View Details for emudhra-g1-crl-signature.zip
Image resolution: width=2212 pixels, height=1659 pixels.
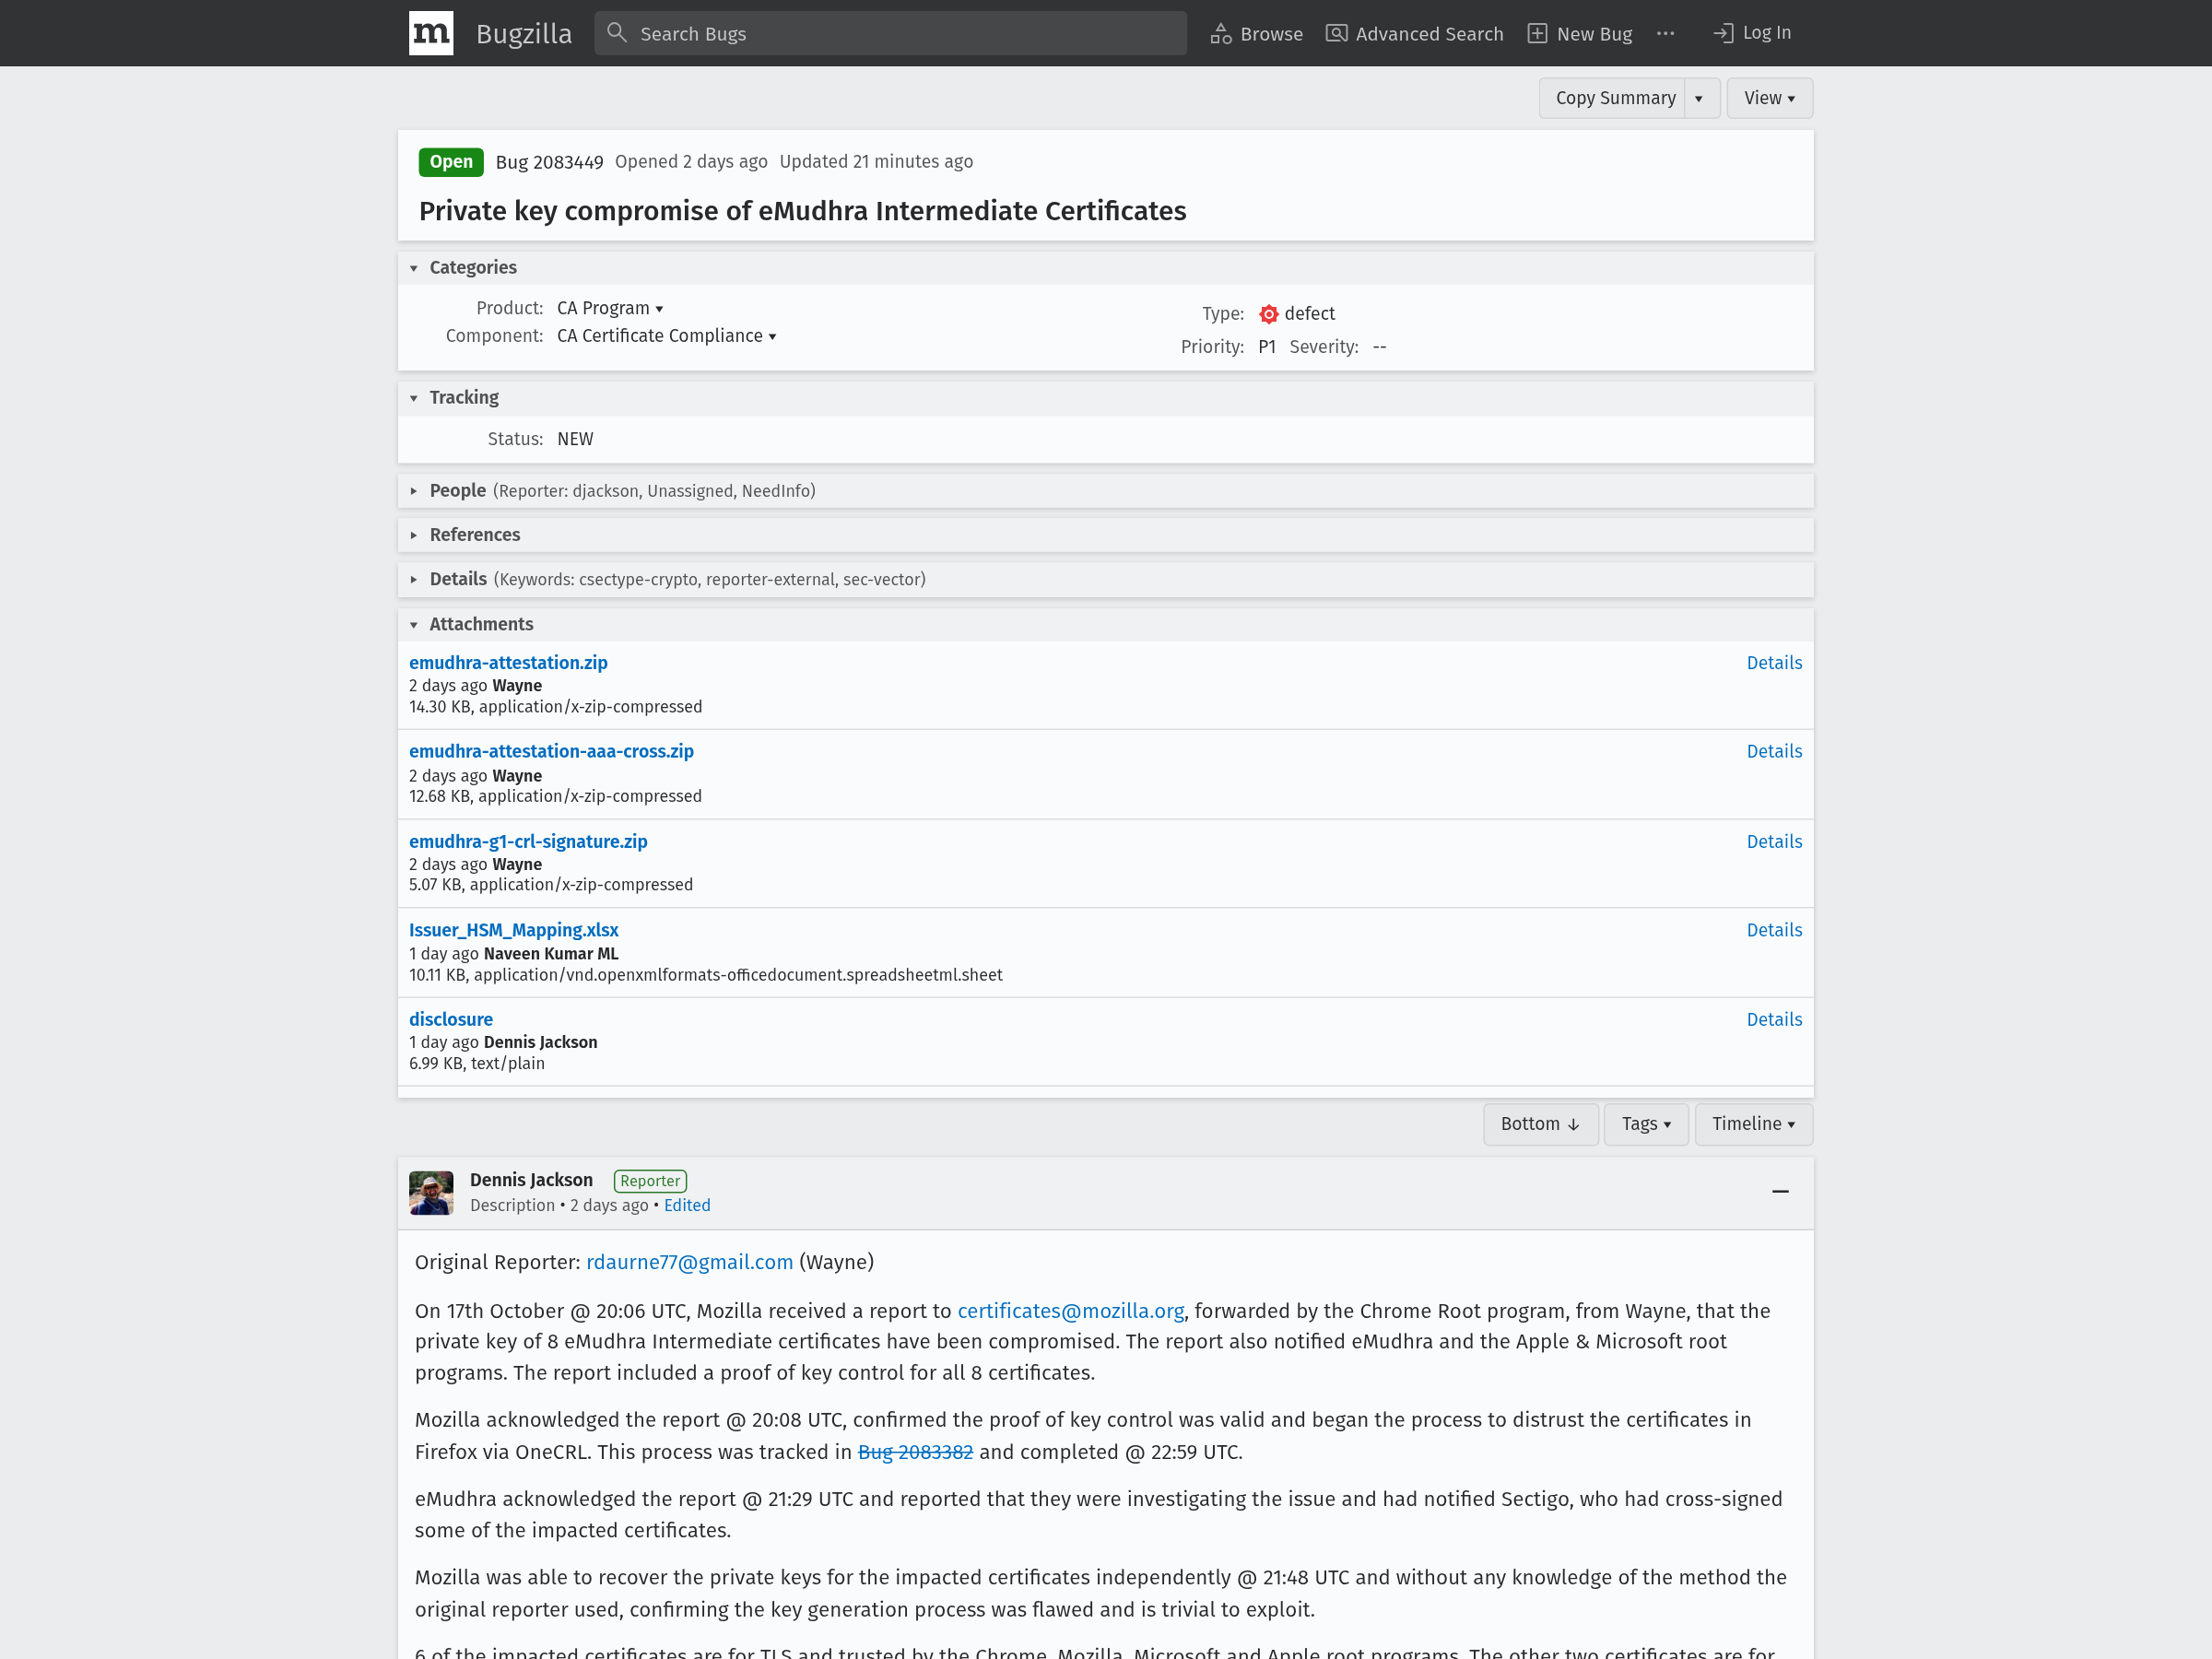1774,841
